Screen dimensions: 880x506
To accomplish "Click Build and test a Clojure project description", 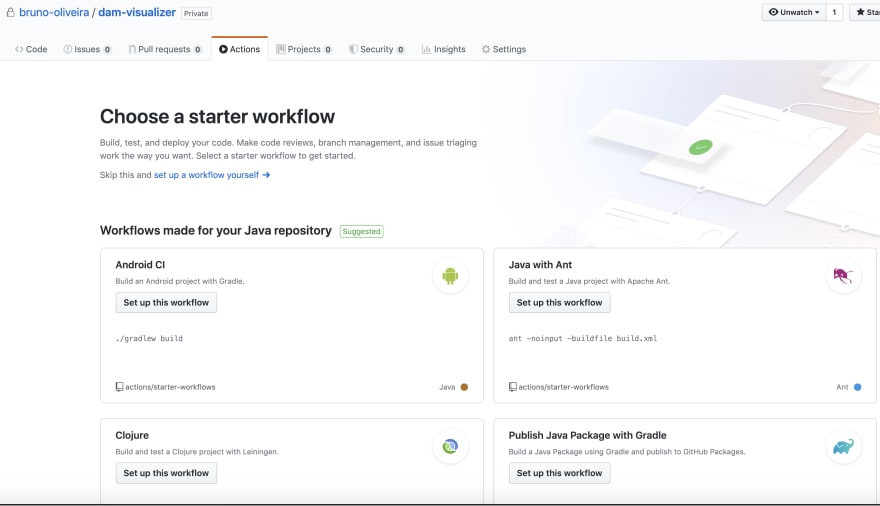I will [x=197, y=452].
